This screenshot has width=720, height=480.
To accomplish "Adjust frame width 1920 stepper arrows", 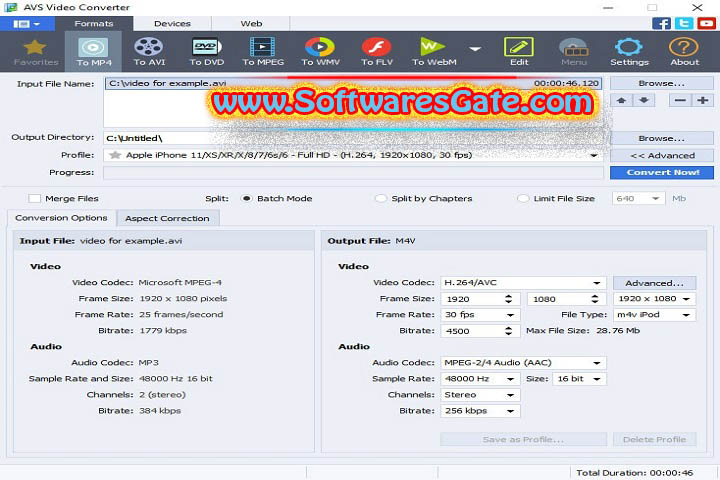I will click(x=508, y=299).
